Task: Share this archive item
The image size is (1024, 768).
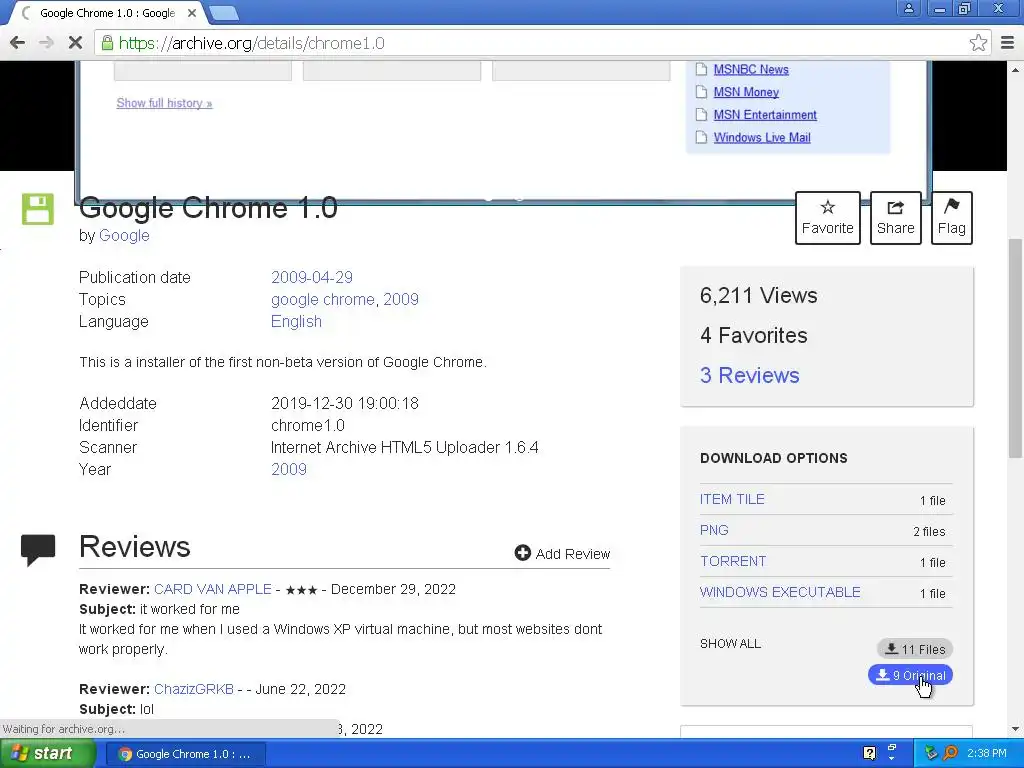Action: click(895, 217)
